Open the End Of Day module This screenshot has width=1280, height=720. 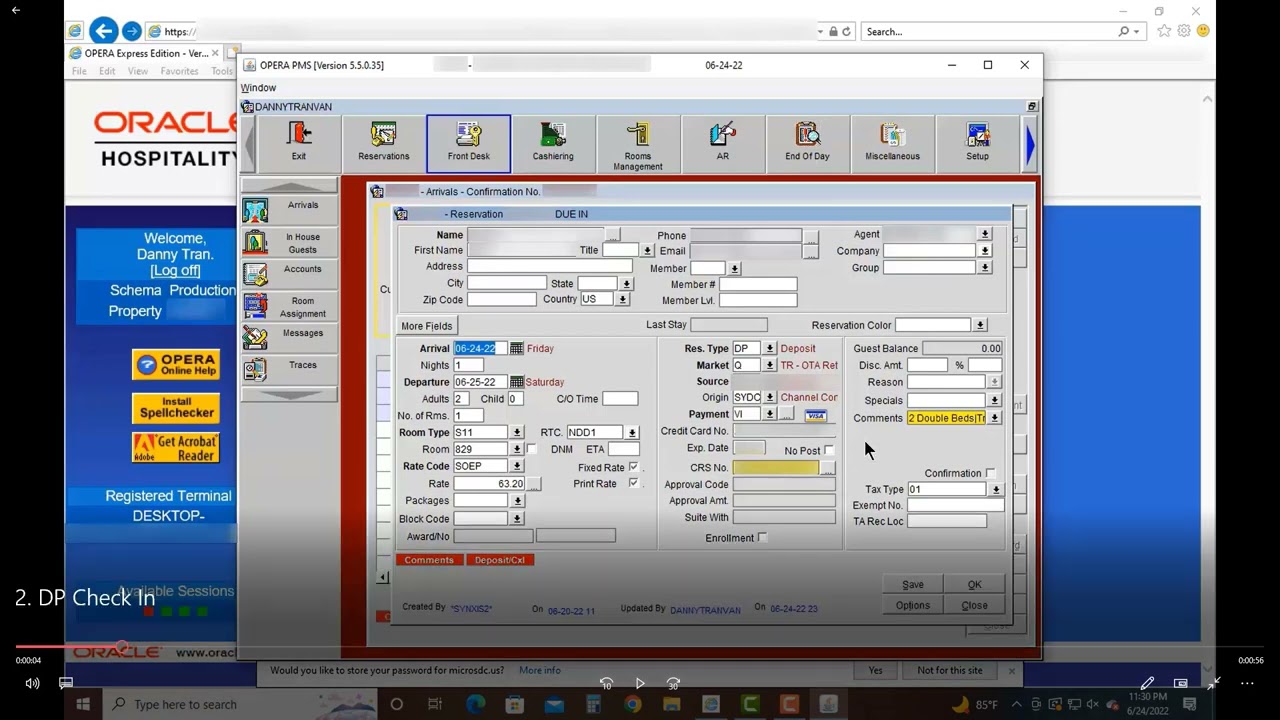point(807,143)
